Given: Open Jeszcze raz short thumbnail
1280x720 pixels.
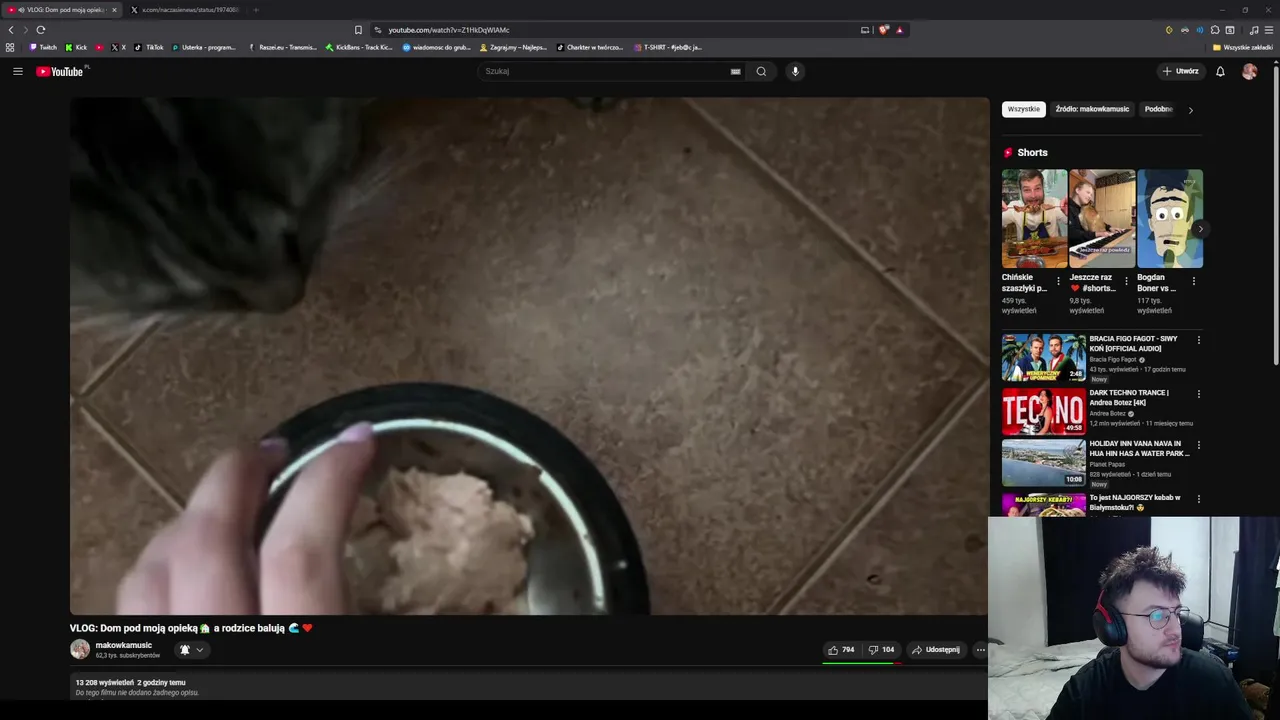Looking at the screenshot, I should point(1102,218).
